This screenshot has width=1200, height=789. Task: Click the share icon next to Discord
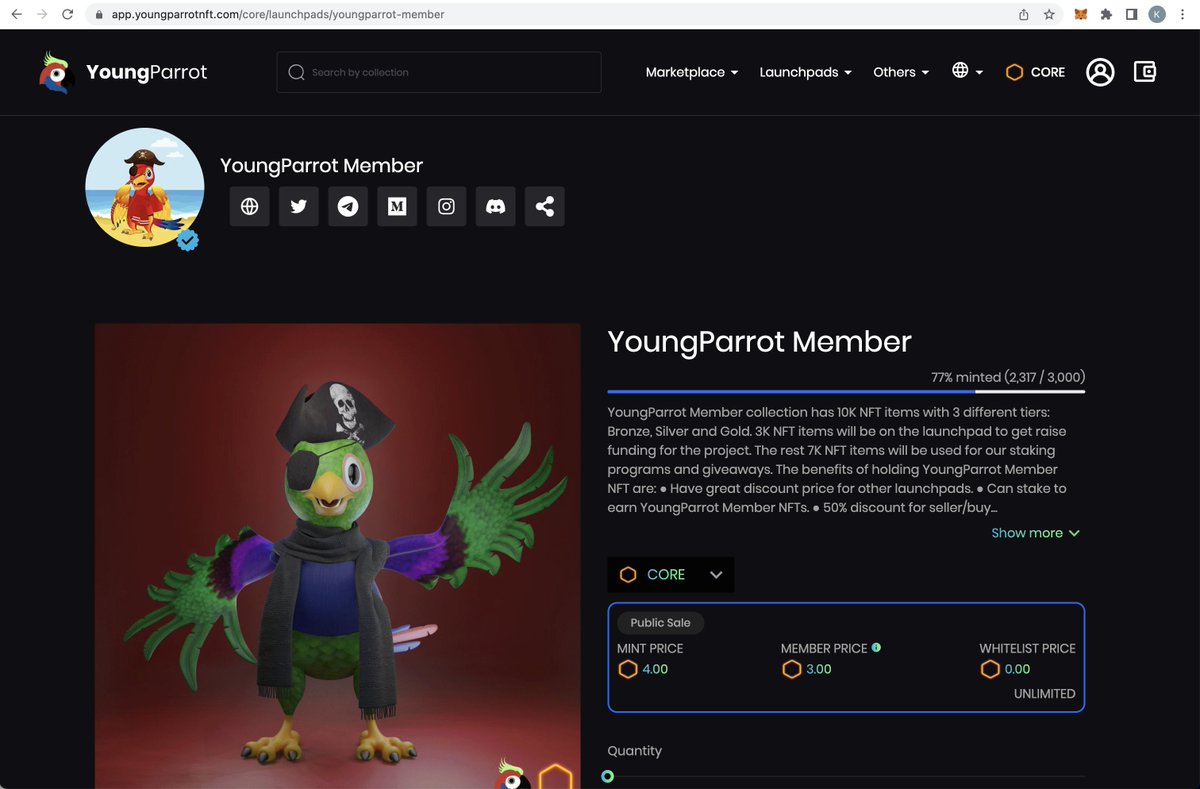(544, 206)
